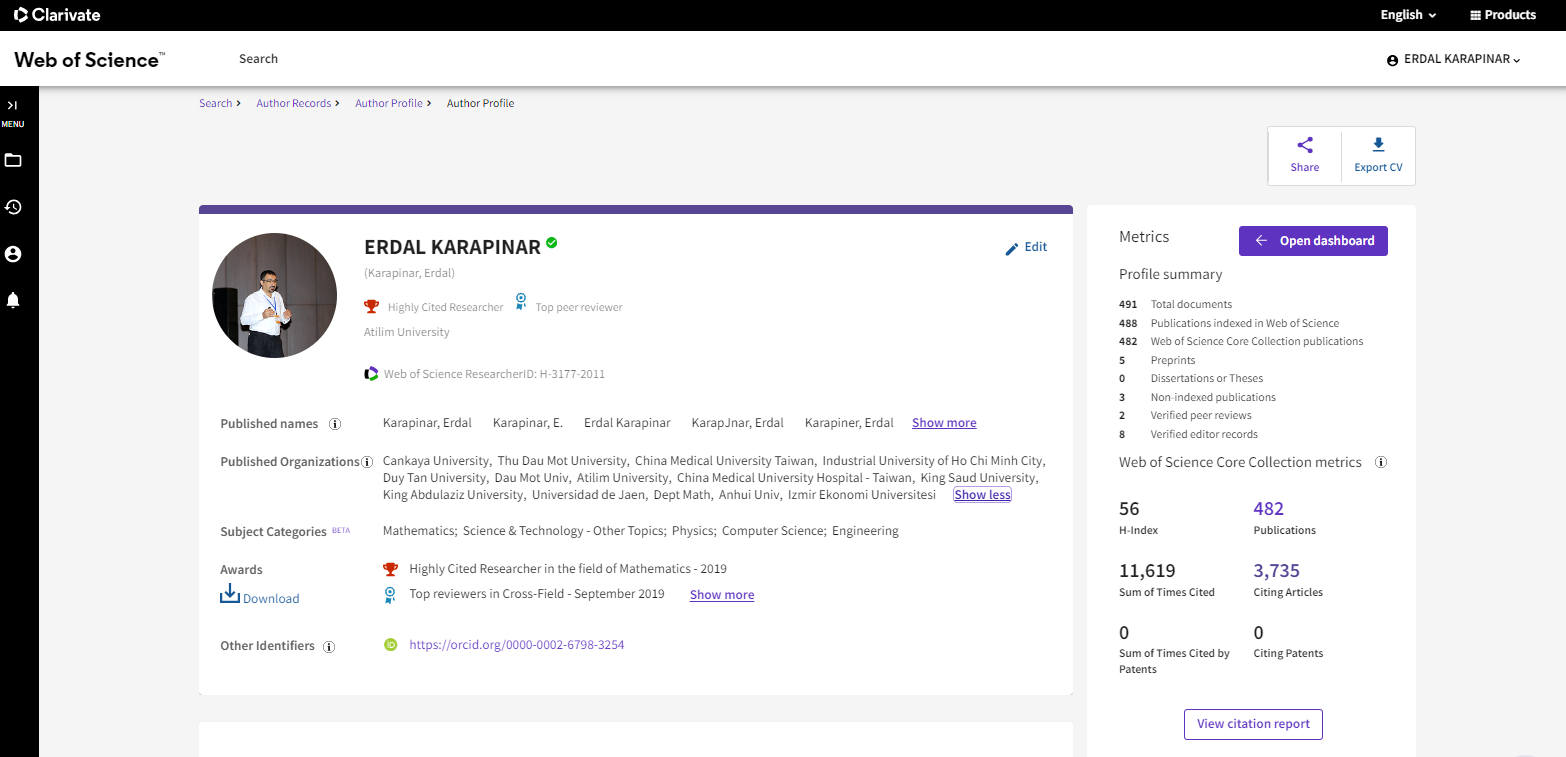This screenshot has height=757, width=1566.
Task: Click Edit on the author profile
Action: [x=1026, y=247]
